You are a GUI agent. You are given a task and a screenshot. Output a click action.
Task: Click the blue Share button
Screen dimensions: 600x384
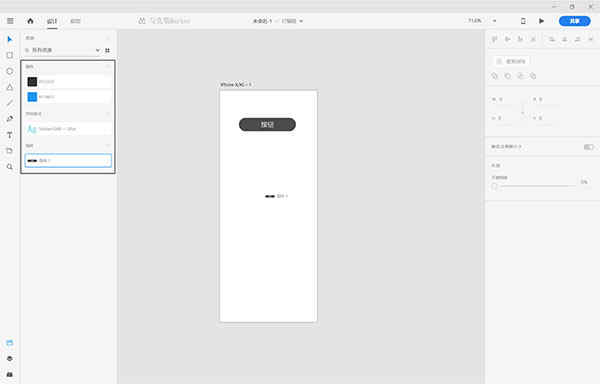574,21
